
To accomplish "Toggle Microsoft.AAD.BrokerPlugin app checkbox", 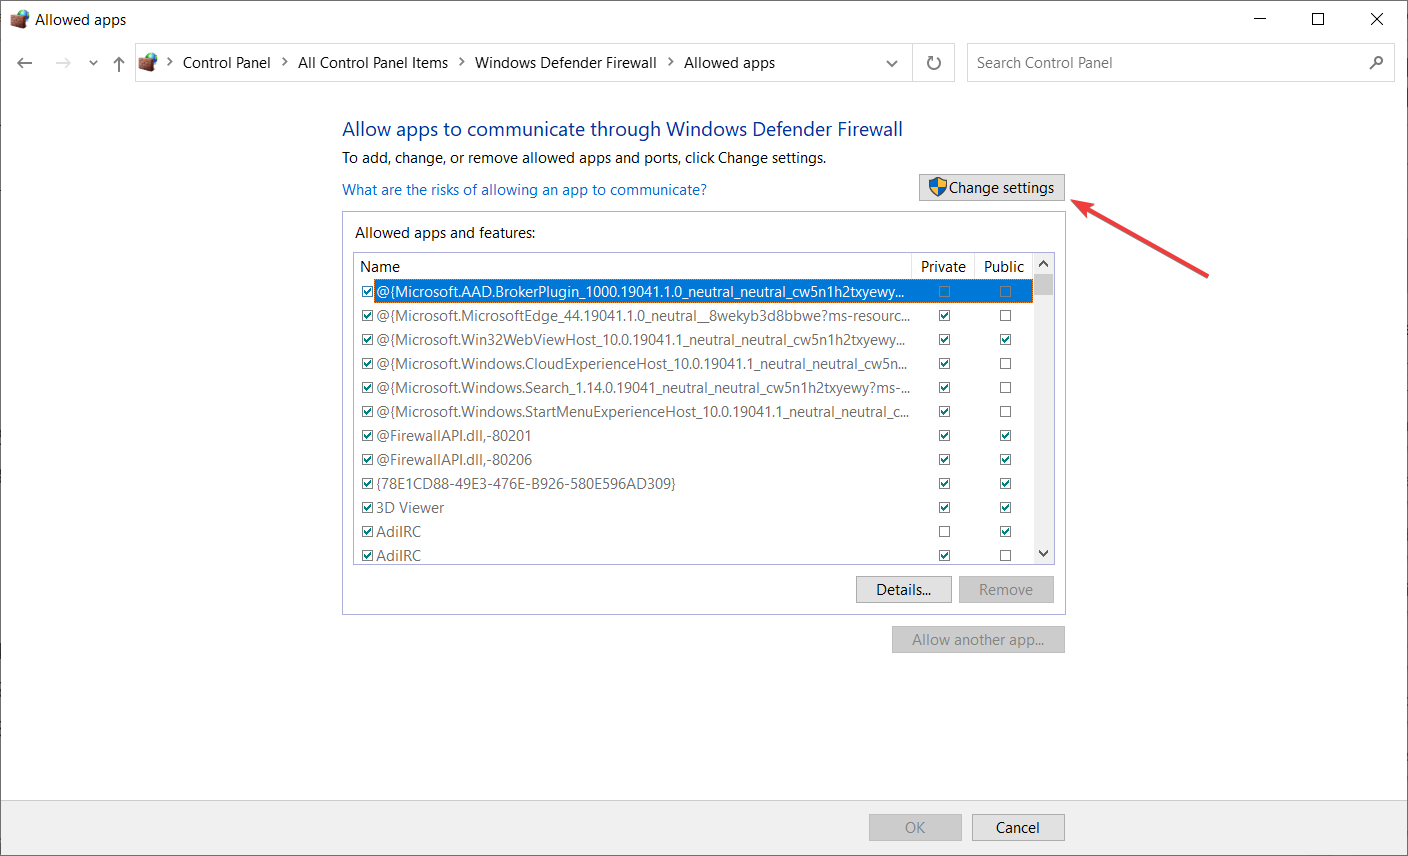I will (367, 292).
